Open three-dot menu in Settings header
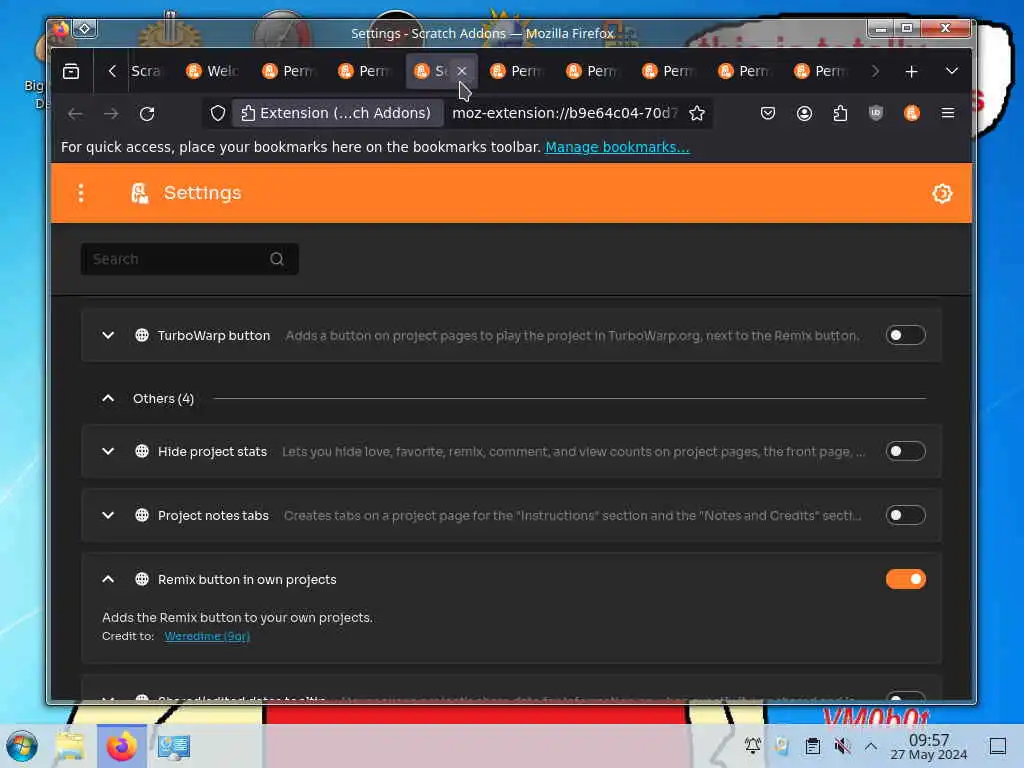This screenshot has width=1024, height=768. click(x=81, y=193)
